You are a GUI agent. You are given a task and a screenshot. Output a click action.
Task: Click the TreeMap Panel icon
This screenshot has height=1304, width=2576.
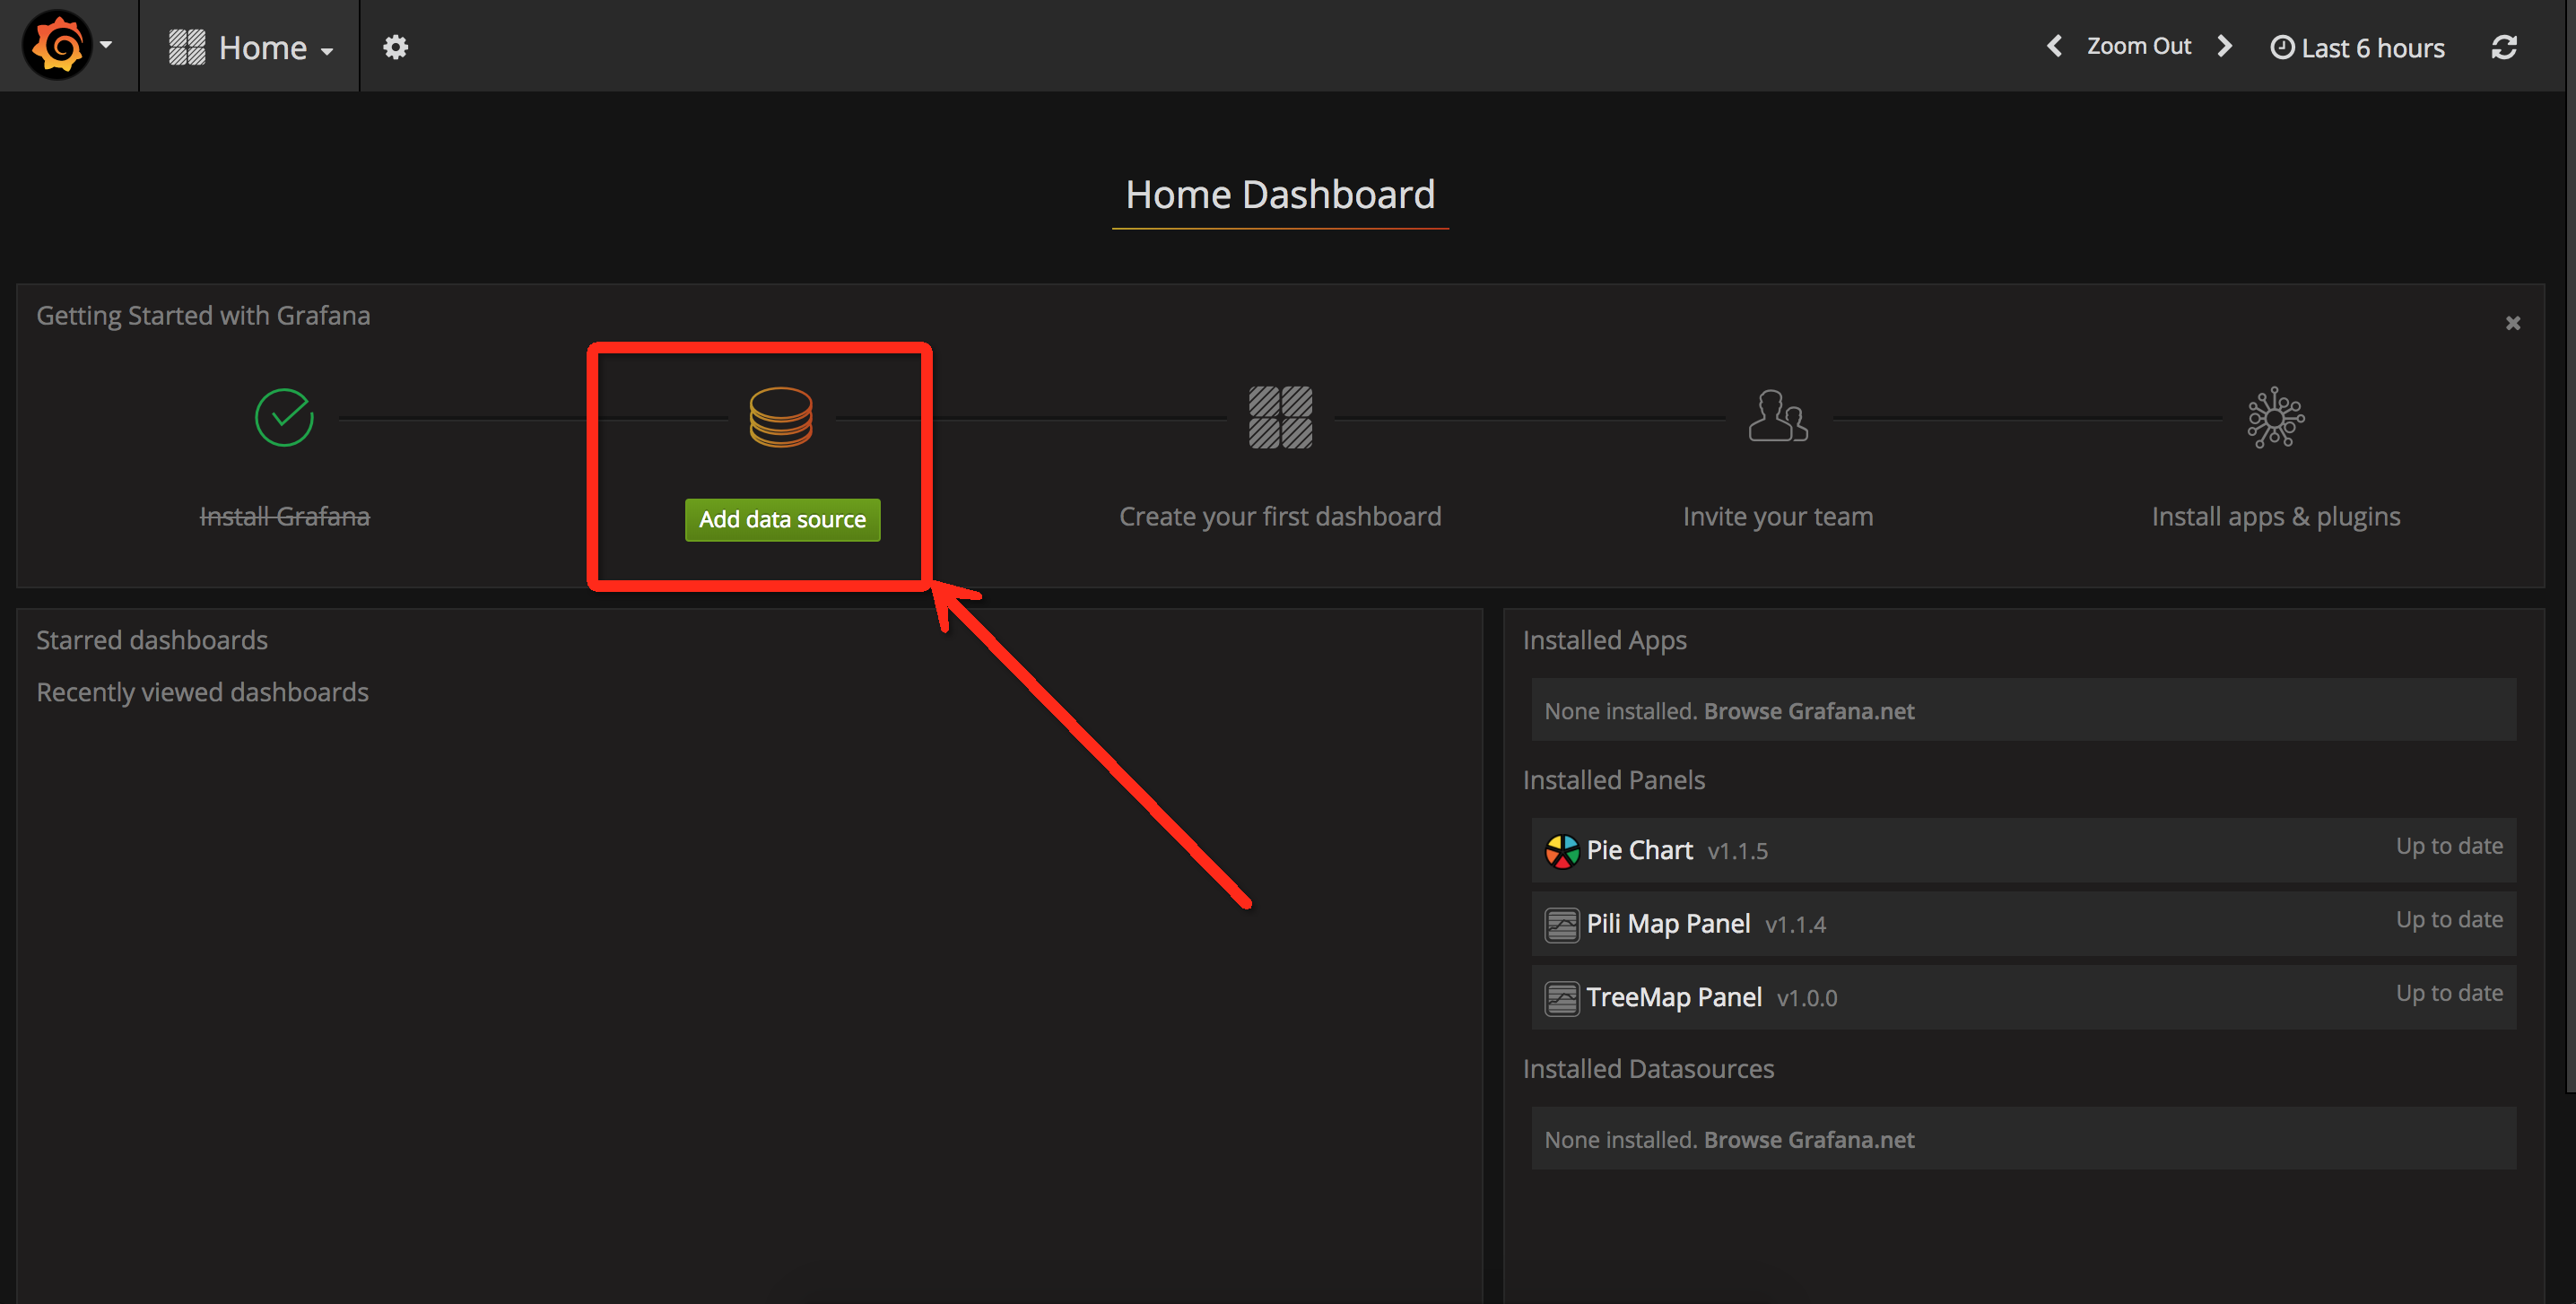(x=1561, y=998)
